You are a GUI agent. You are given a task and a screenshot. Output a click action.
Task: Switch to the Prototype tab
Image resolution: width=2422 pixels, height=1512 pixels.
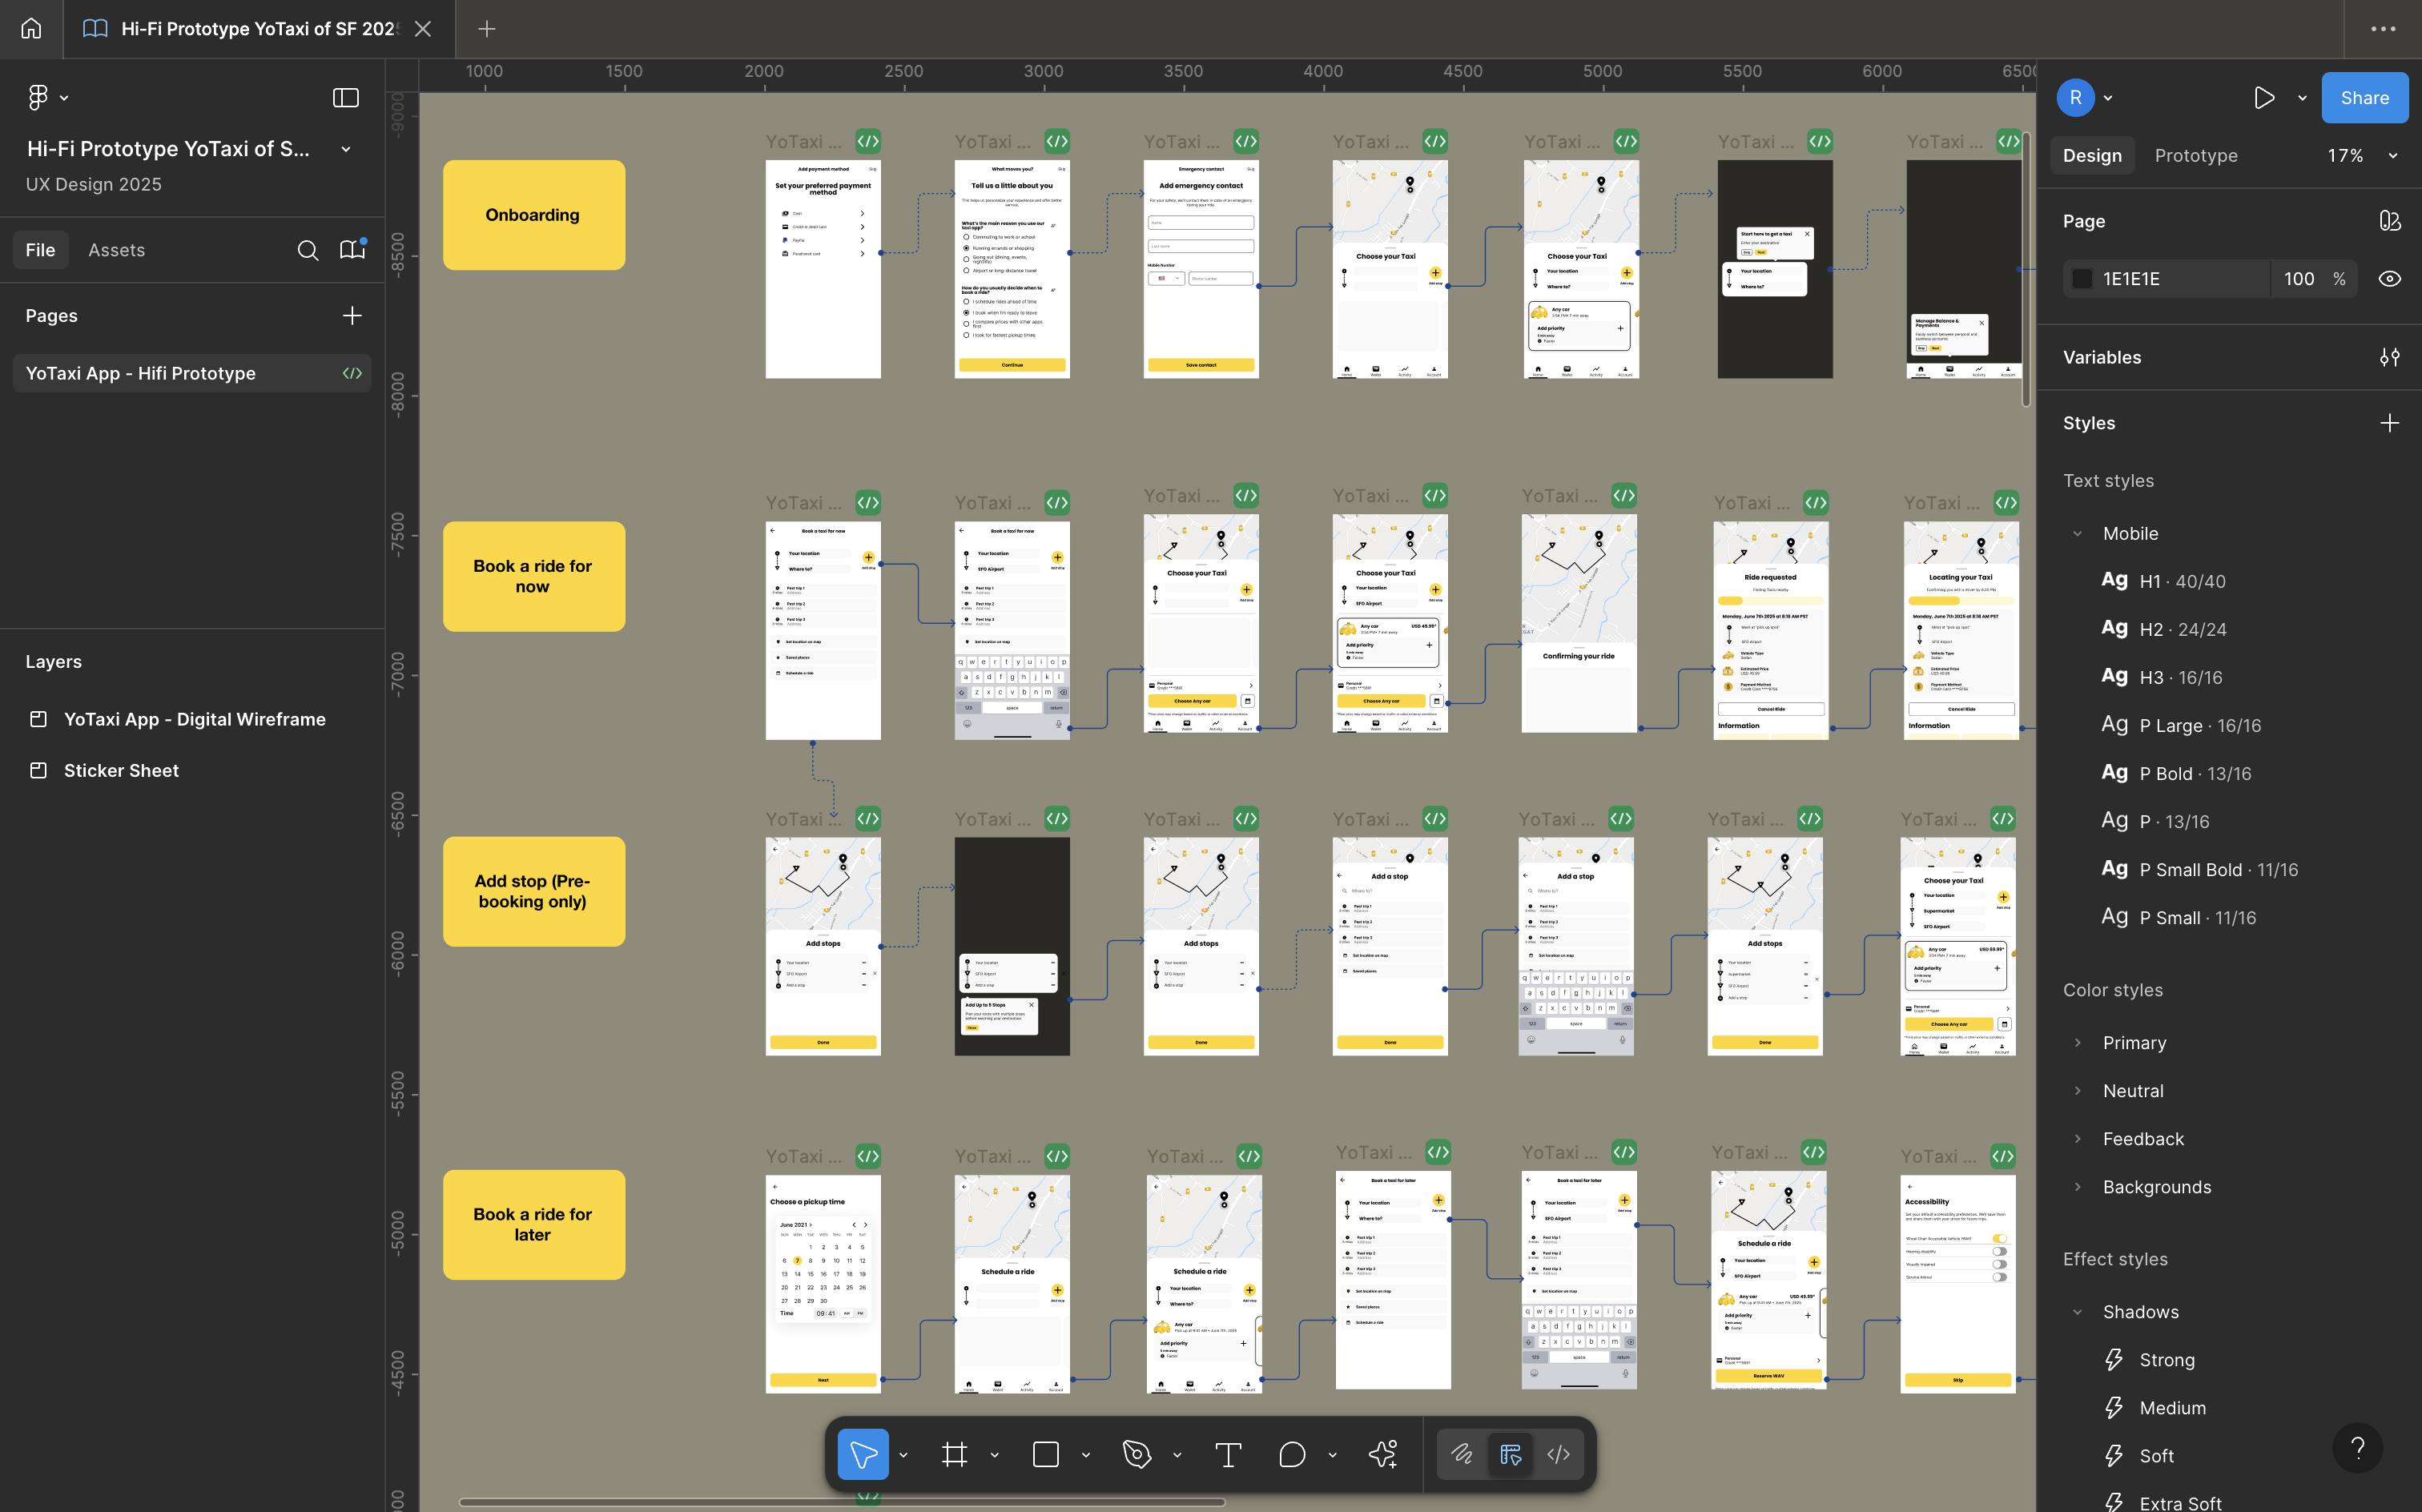pyautogui.click(x=2195, y=155)
